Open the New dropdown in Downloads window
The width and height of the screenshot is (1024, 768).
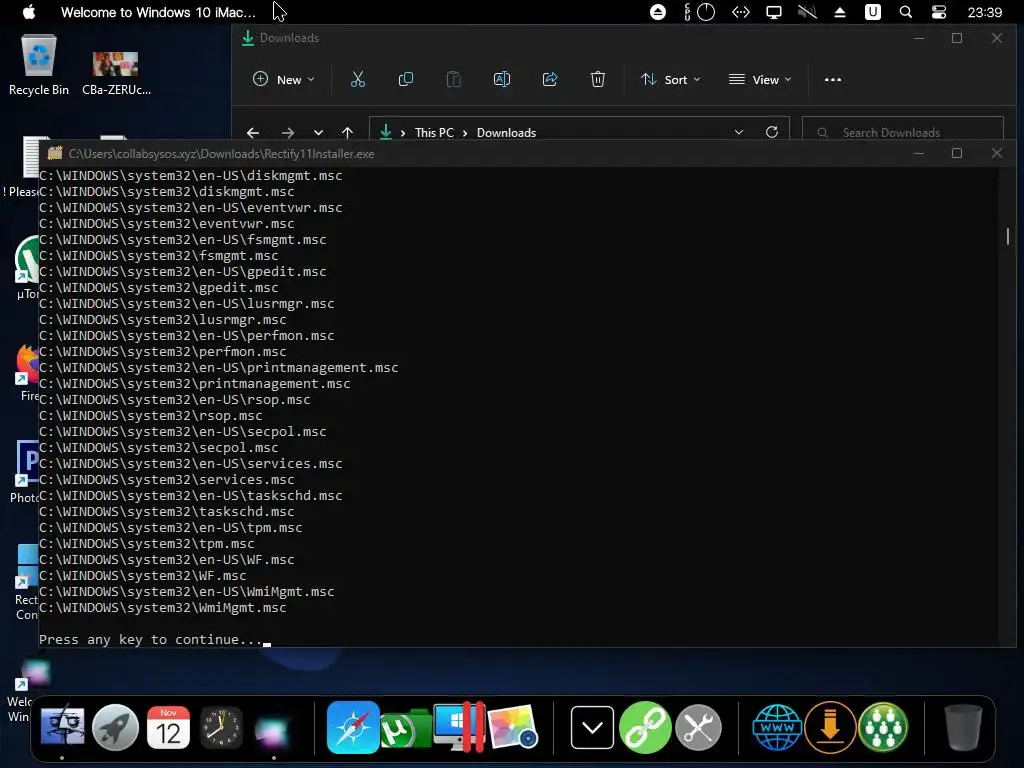pos(283,80)
